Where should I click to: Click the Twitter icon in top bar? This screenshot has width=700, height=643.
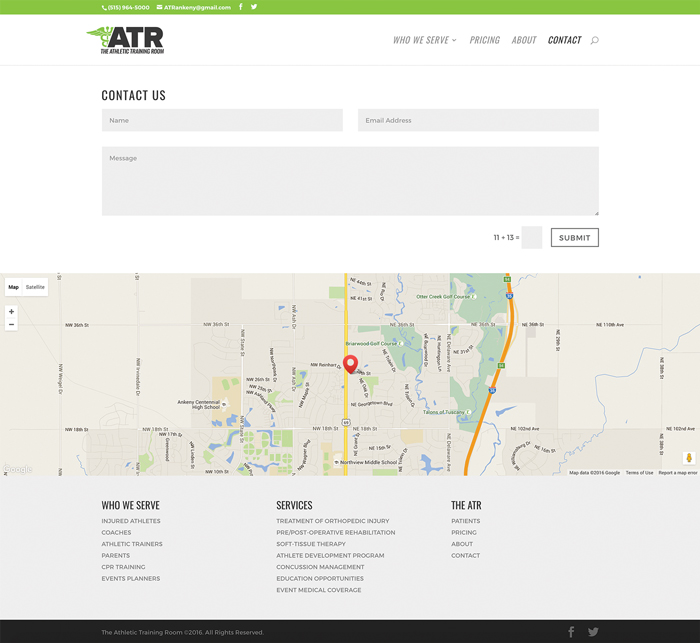click(x=254, y=7)
